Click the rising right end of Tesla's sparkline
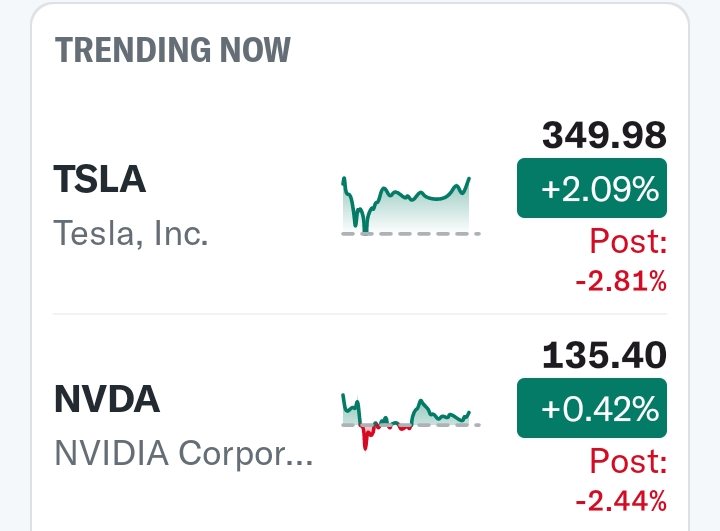The image size is (720, 531). click(x=466, y=183)
